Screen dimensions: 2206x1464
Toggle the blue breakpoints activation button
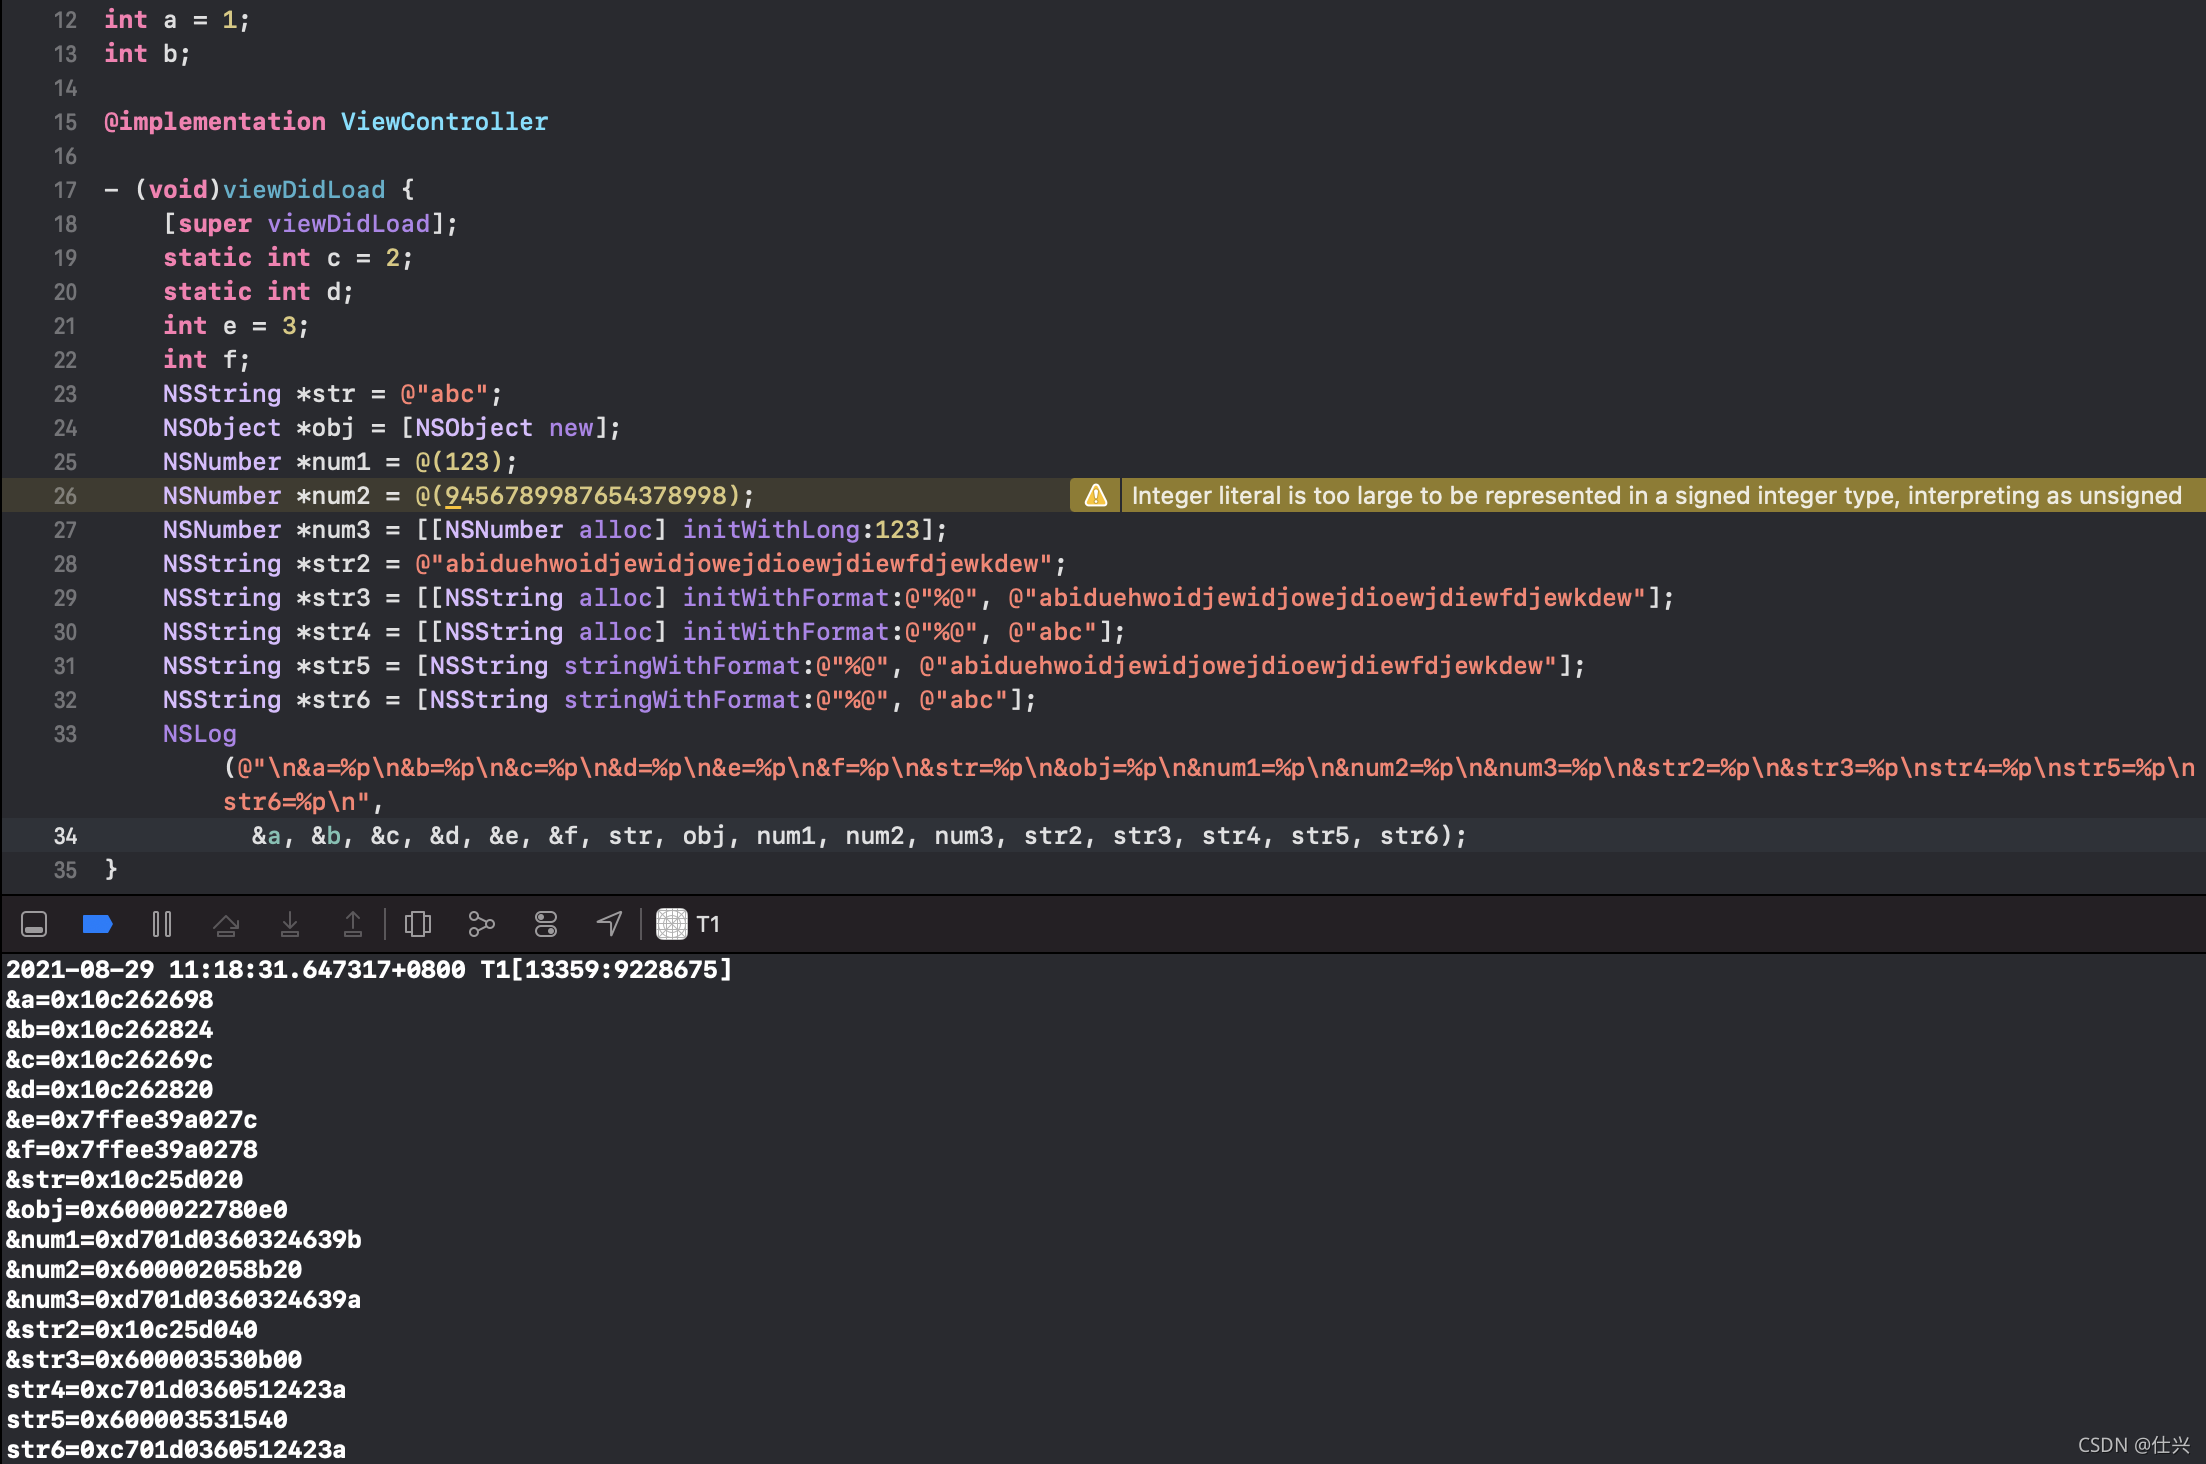(97, 924)
